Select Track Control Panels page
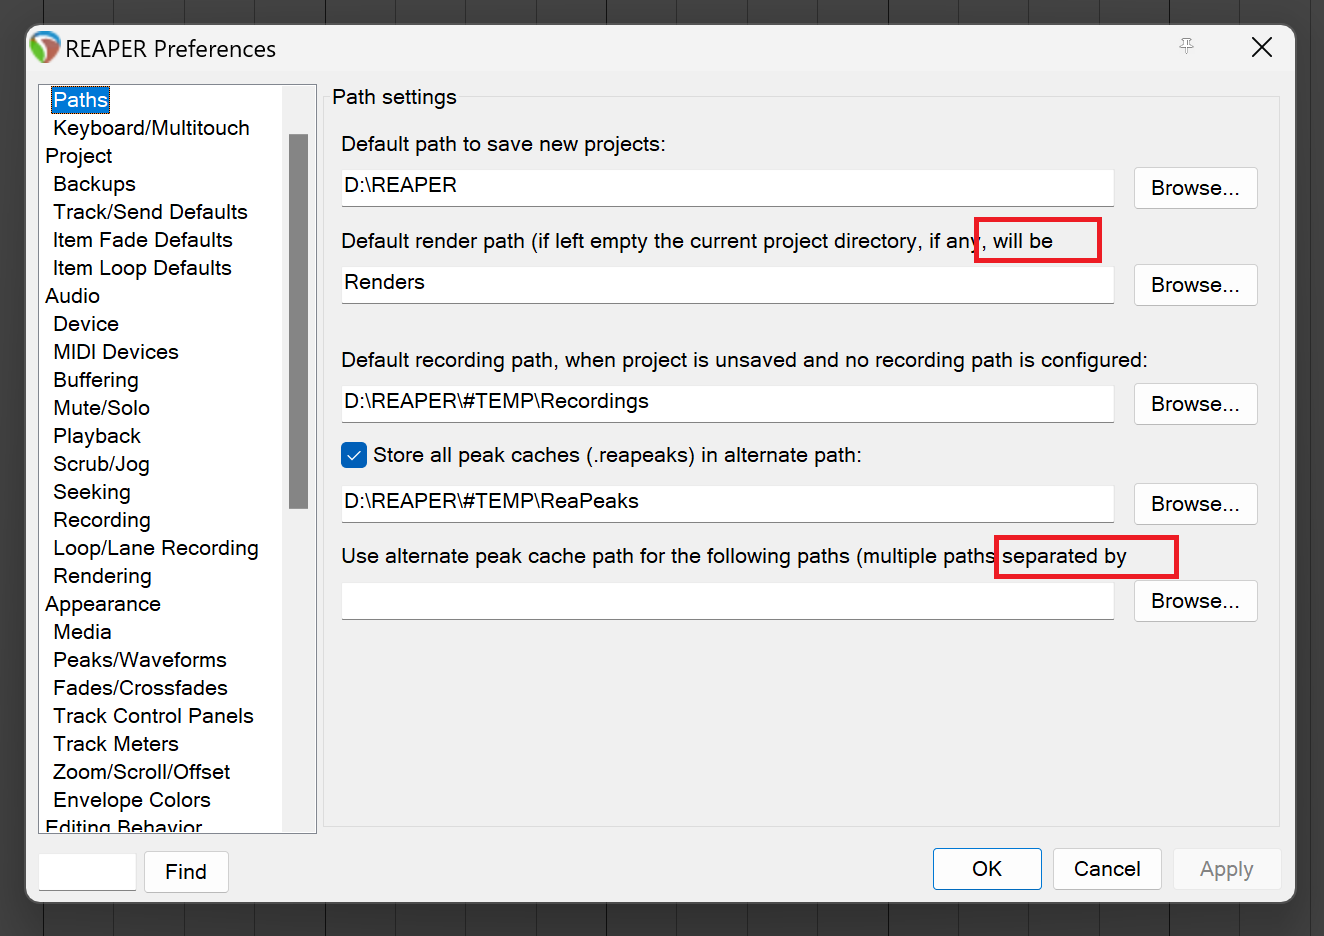Image resolution: width=1324 pixels, height=936 pixels. (x=153, y=716)
